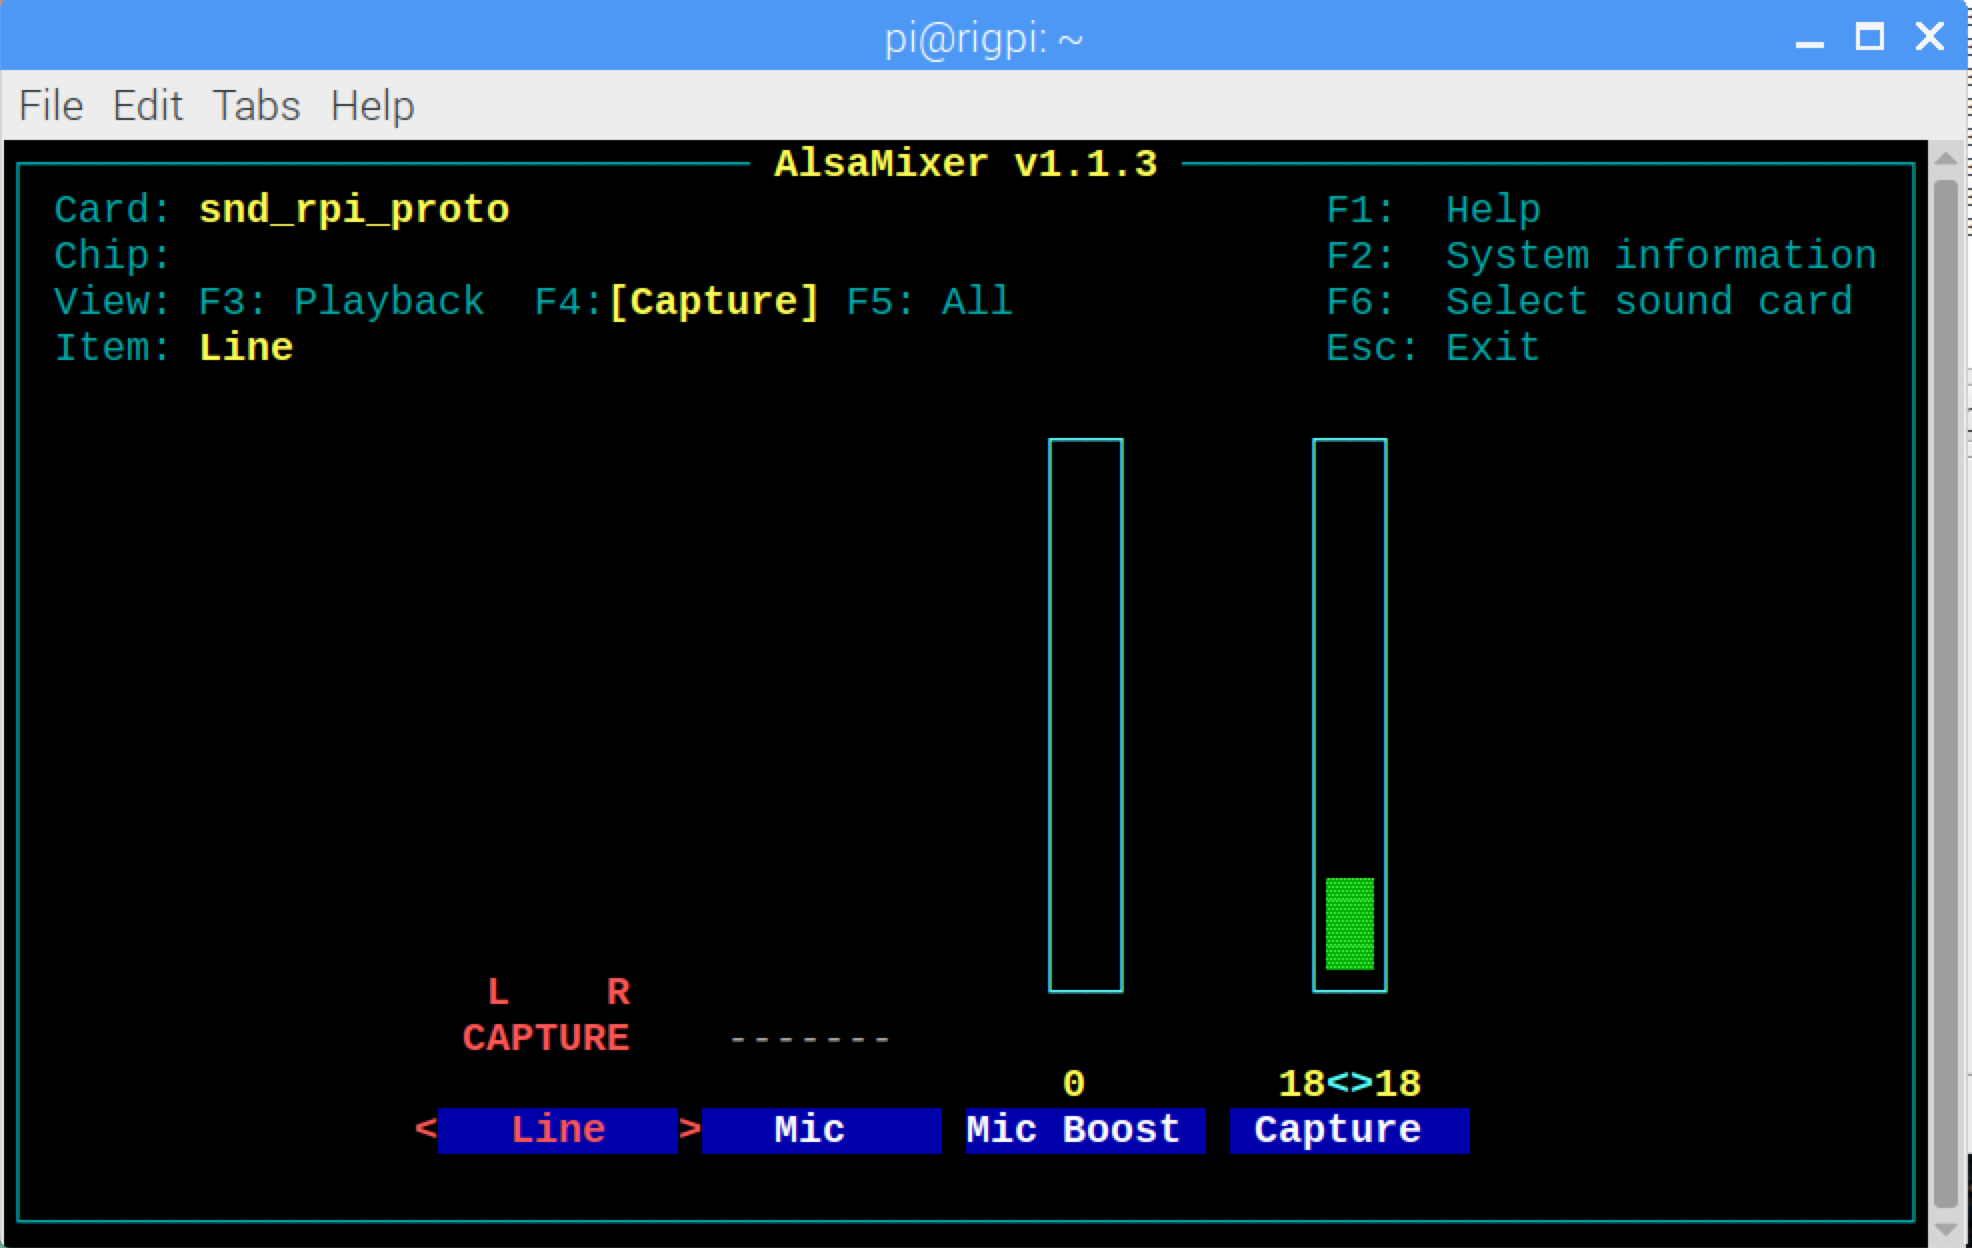Select the Capture channel label

1338,1130
